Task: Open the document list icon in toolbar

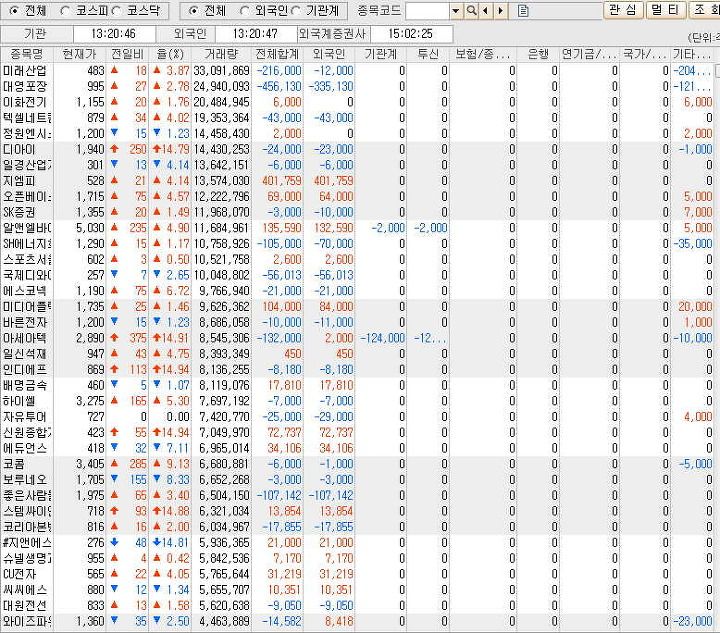Action: pos(523,11)
